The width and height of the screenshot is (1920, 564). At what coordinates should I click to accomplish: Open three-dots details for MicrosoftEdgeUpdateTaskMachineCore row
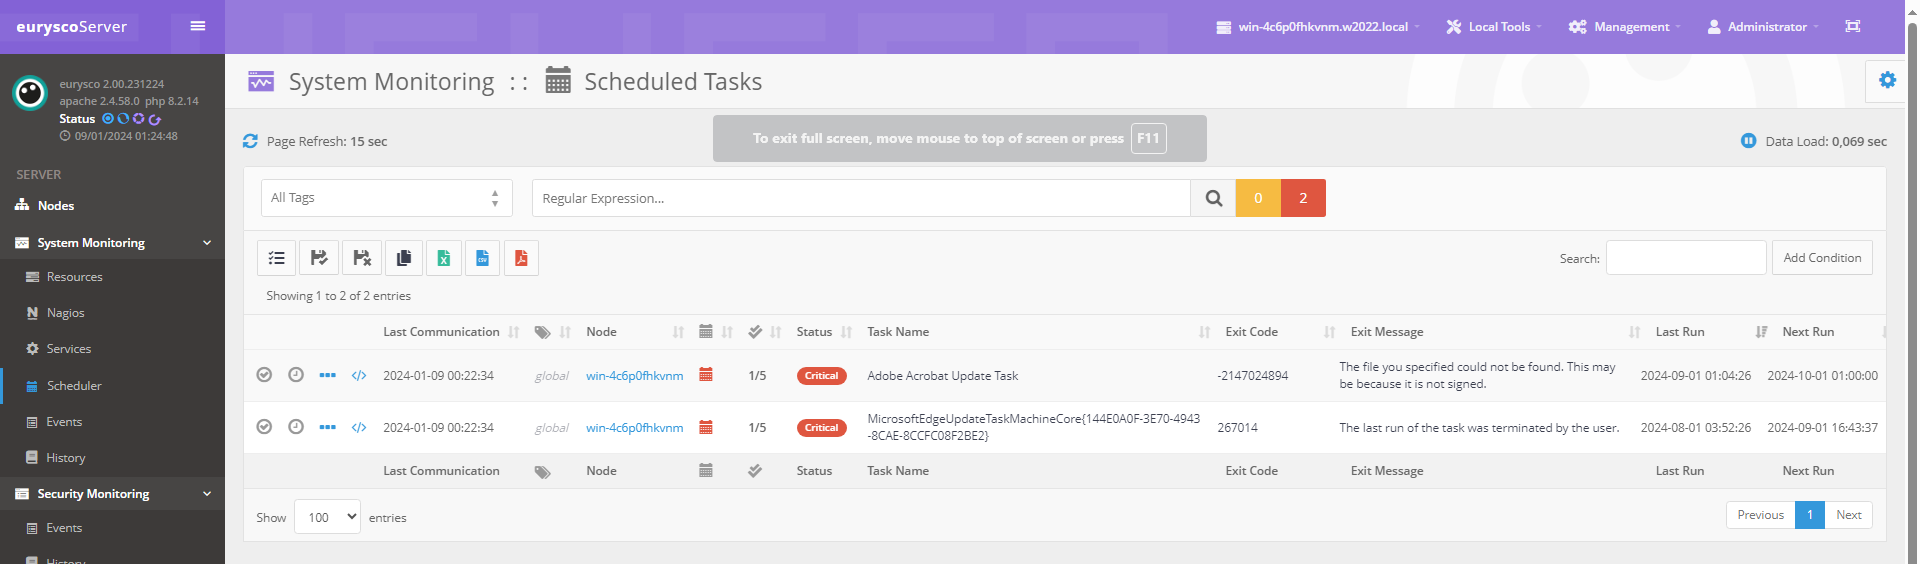pyautogui.click(x=327, y=427)
